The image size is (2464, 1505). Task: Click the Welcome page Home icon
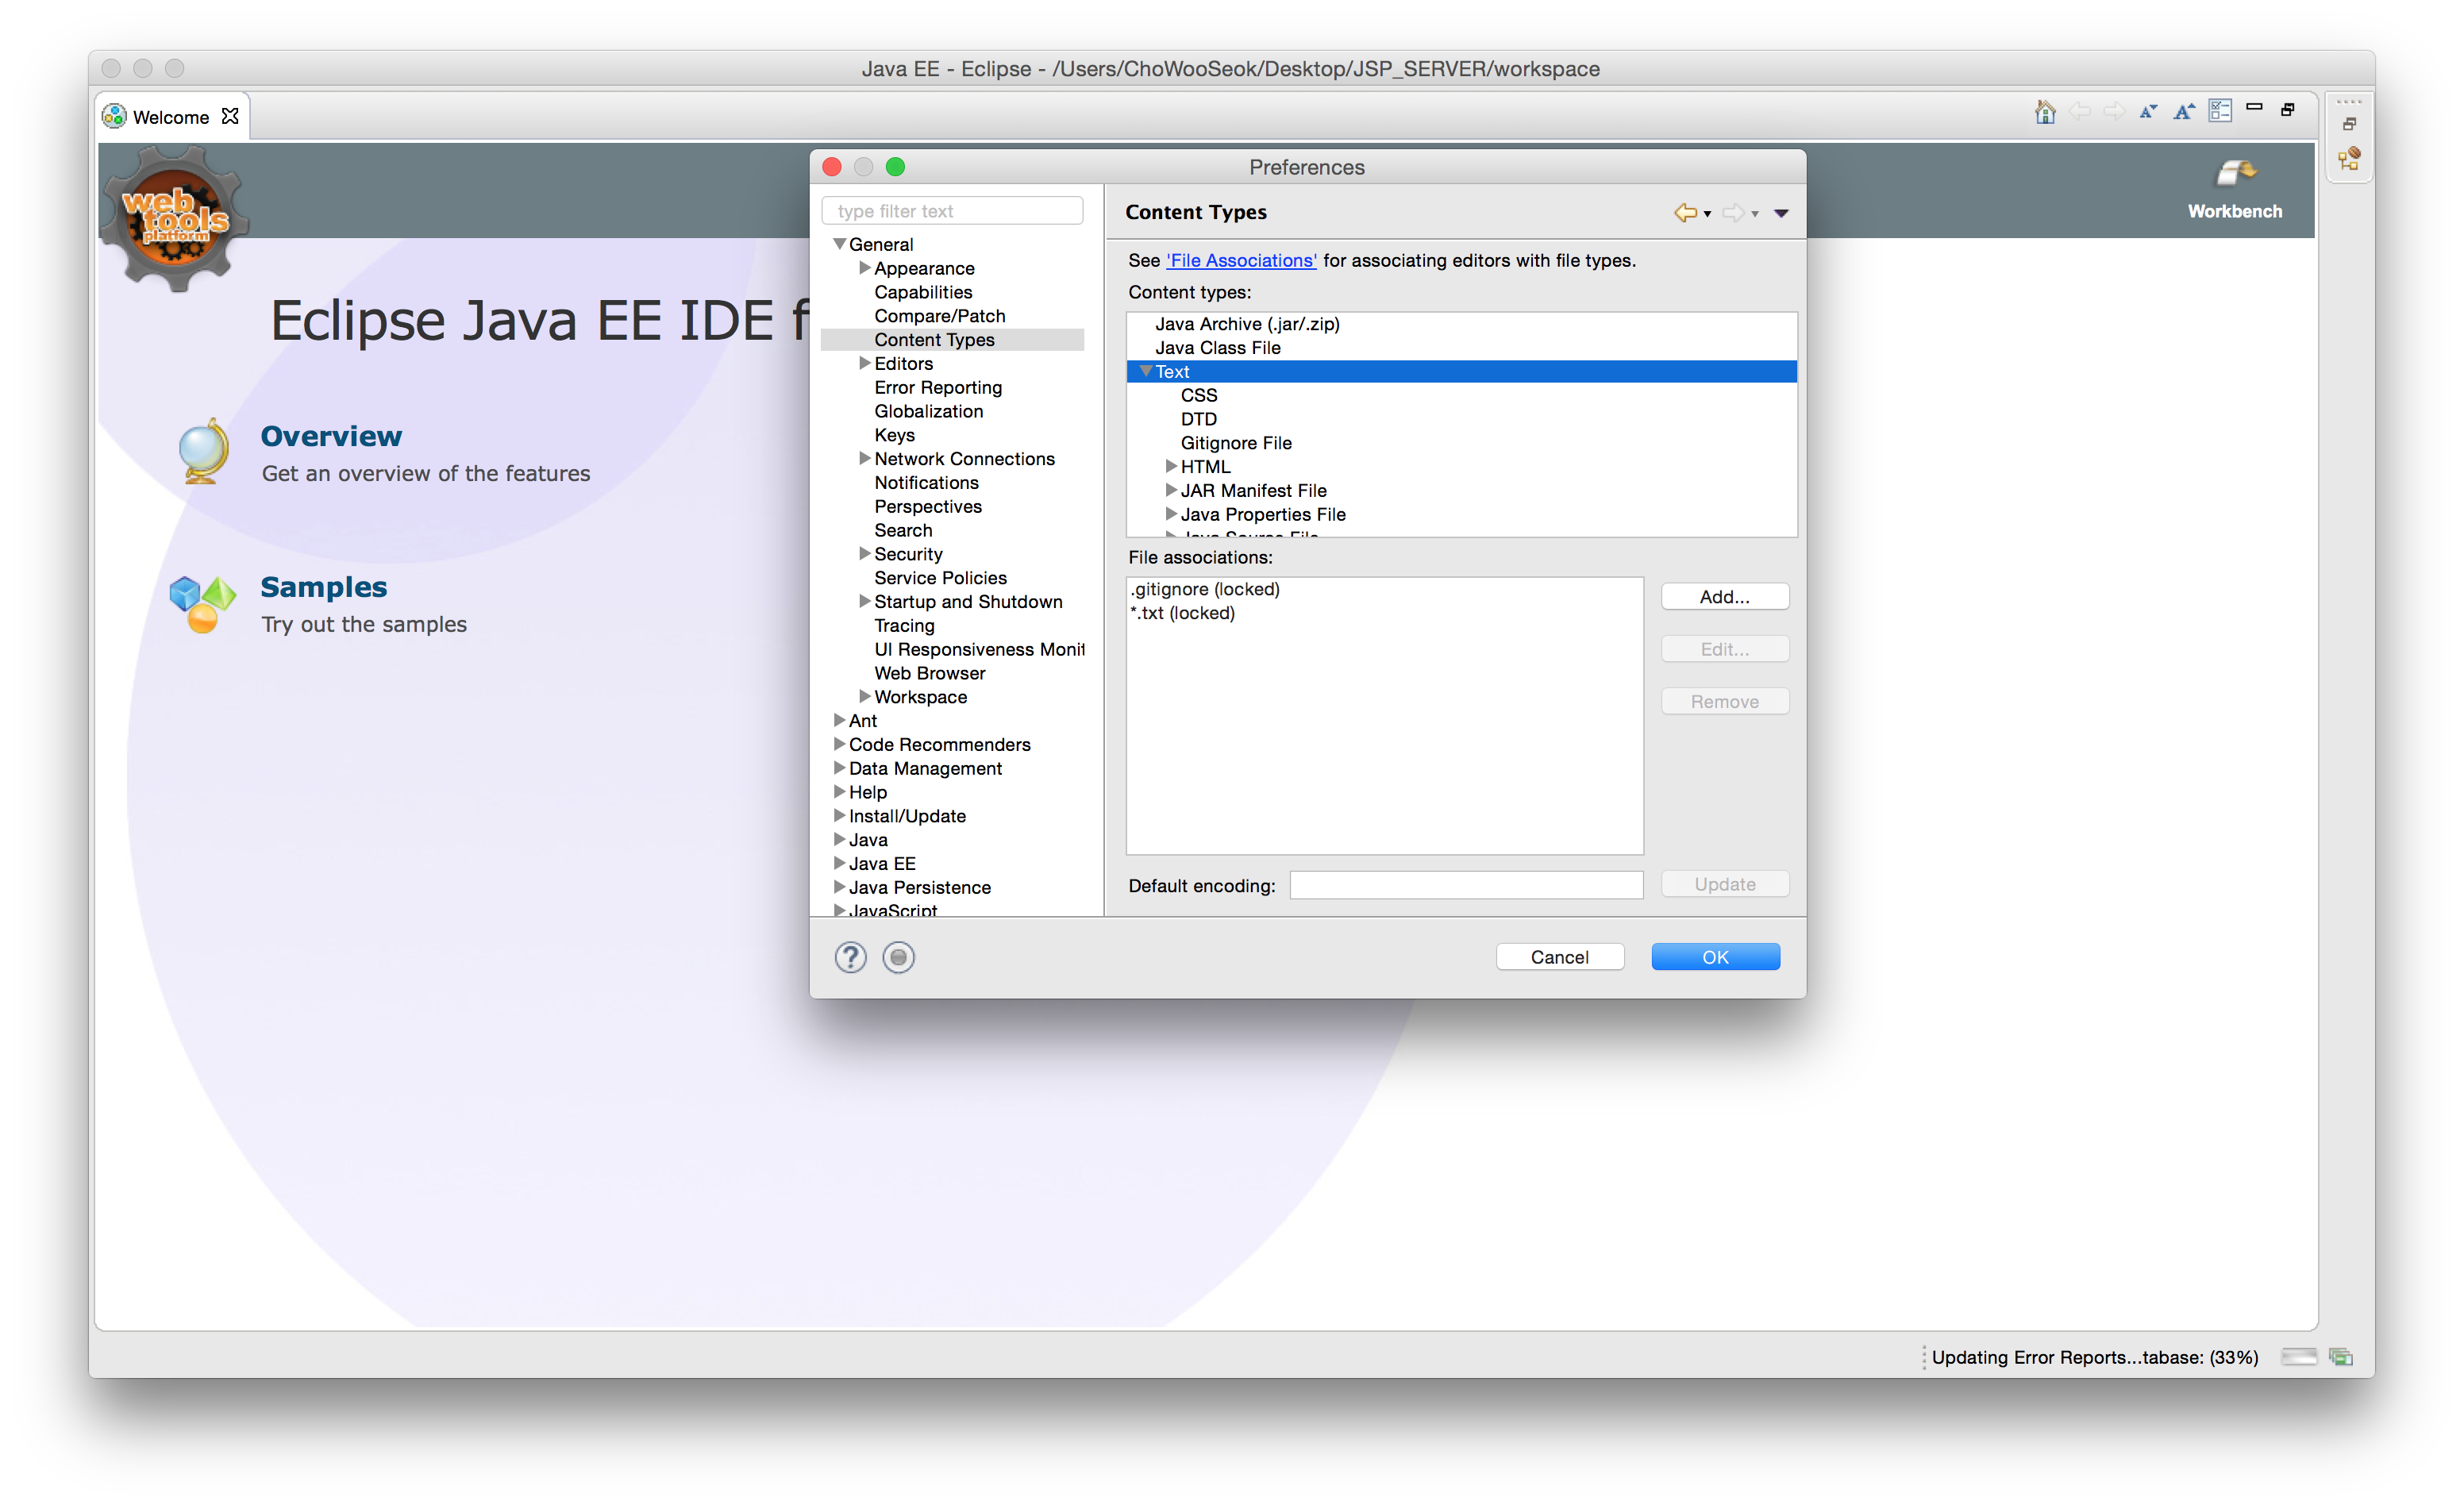pyautogui.click(x=2044, y=112)
